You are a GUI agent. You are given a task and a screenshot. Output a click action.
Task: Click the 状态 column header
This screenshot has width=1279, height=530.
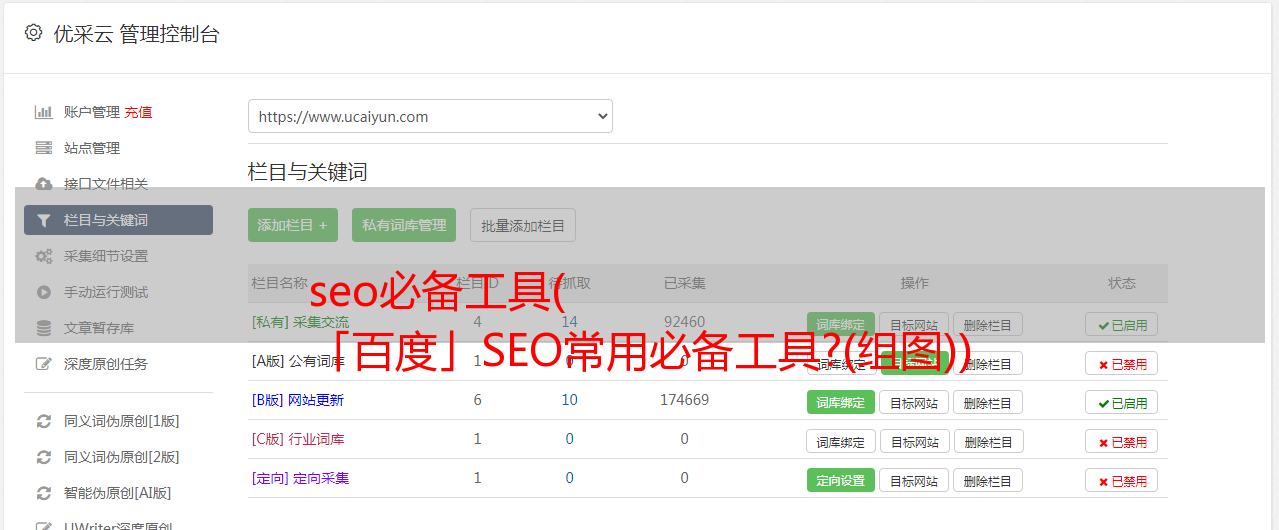point(1122,283)
